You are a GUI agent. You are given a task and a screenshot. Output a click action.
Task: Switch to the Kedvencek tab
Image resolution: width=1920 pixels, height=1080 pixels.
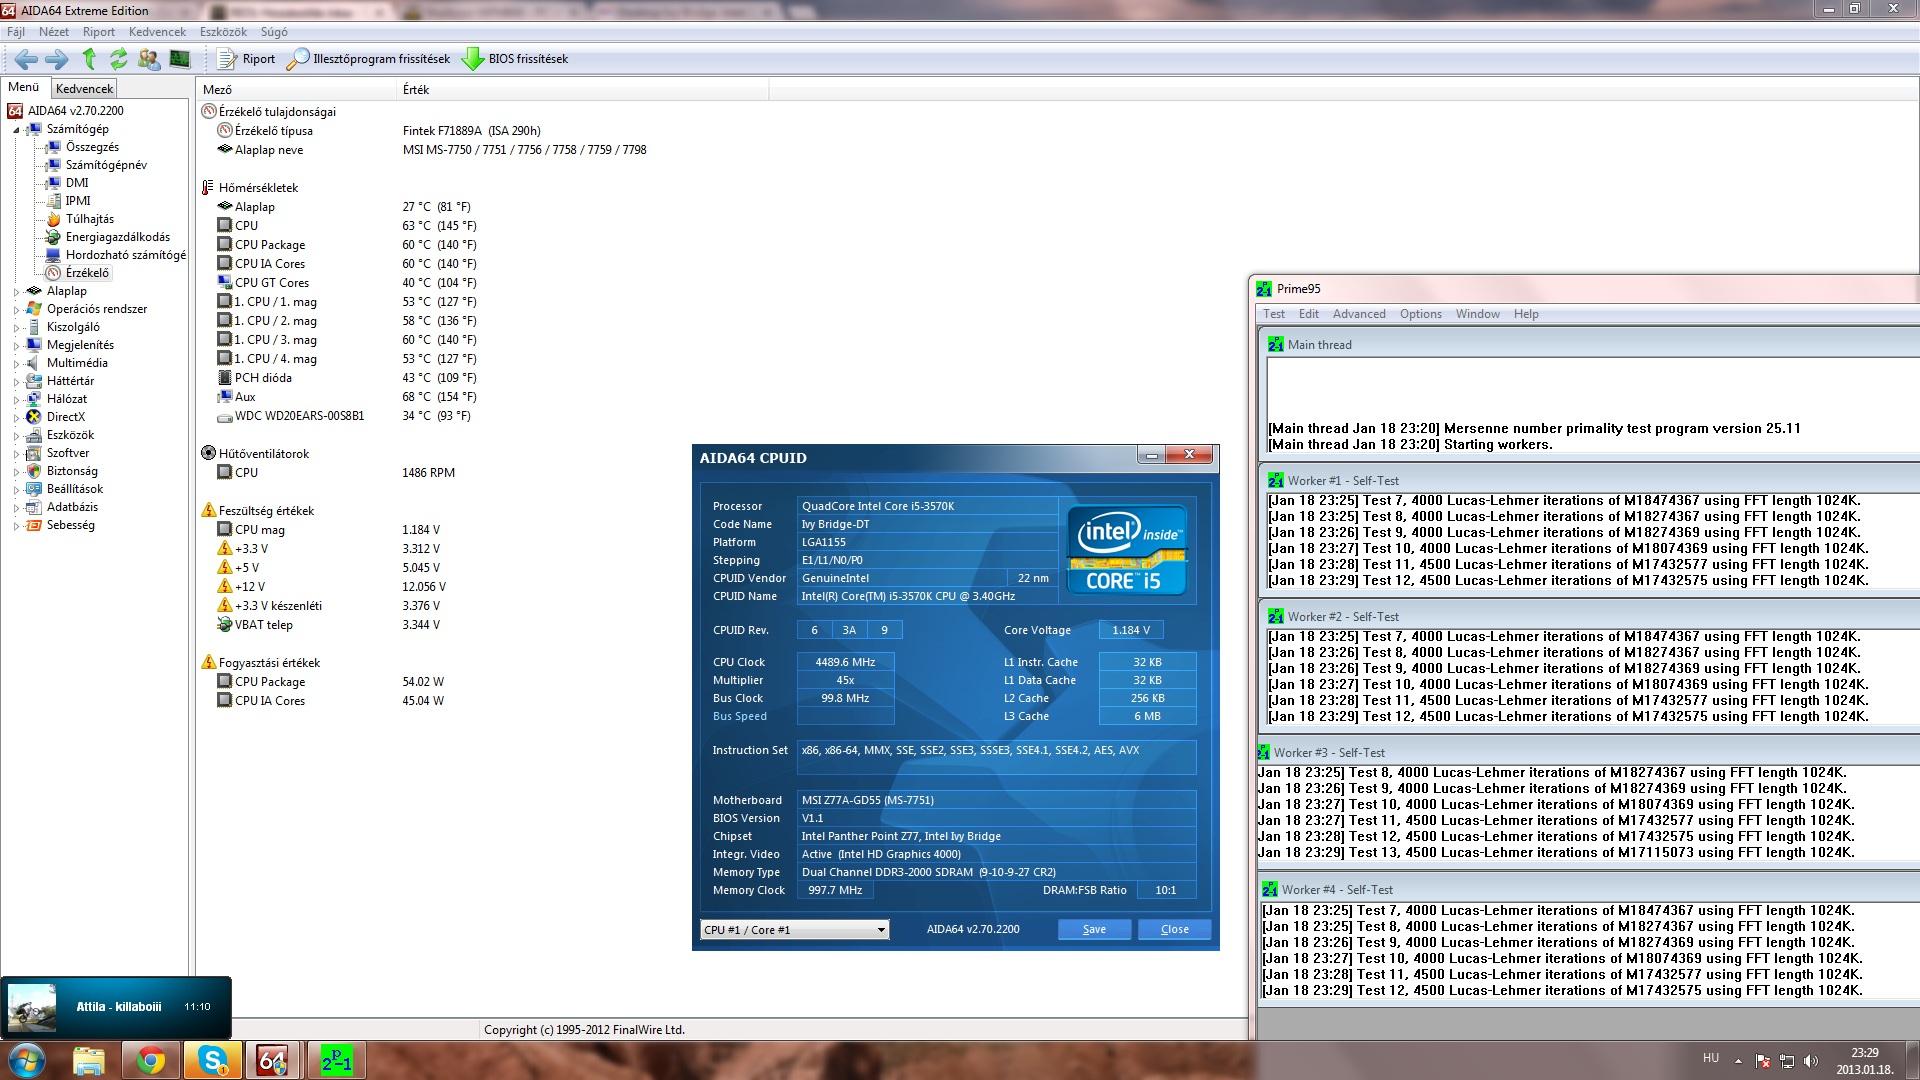[84, 89]
